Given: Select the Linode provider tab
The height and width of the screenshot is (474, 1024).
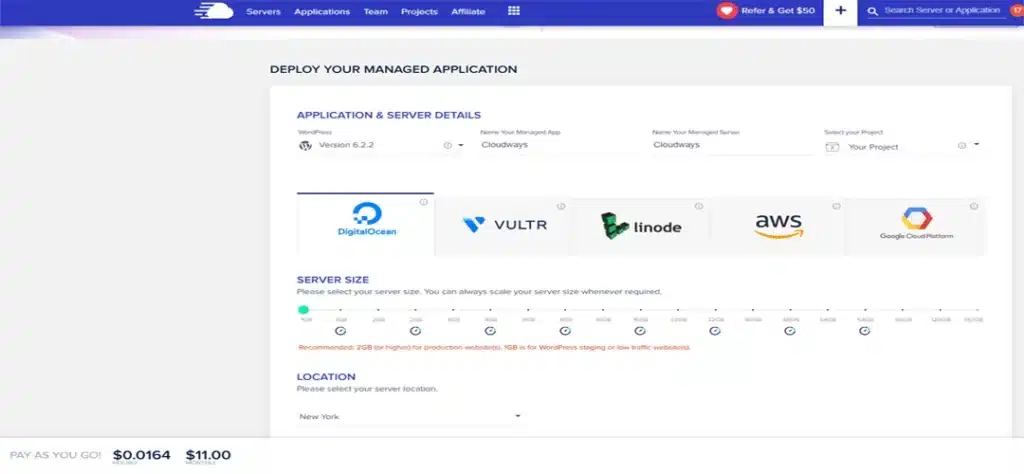Looking at the screenshot, I should point(641,226).
